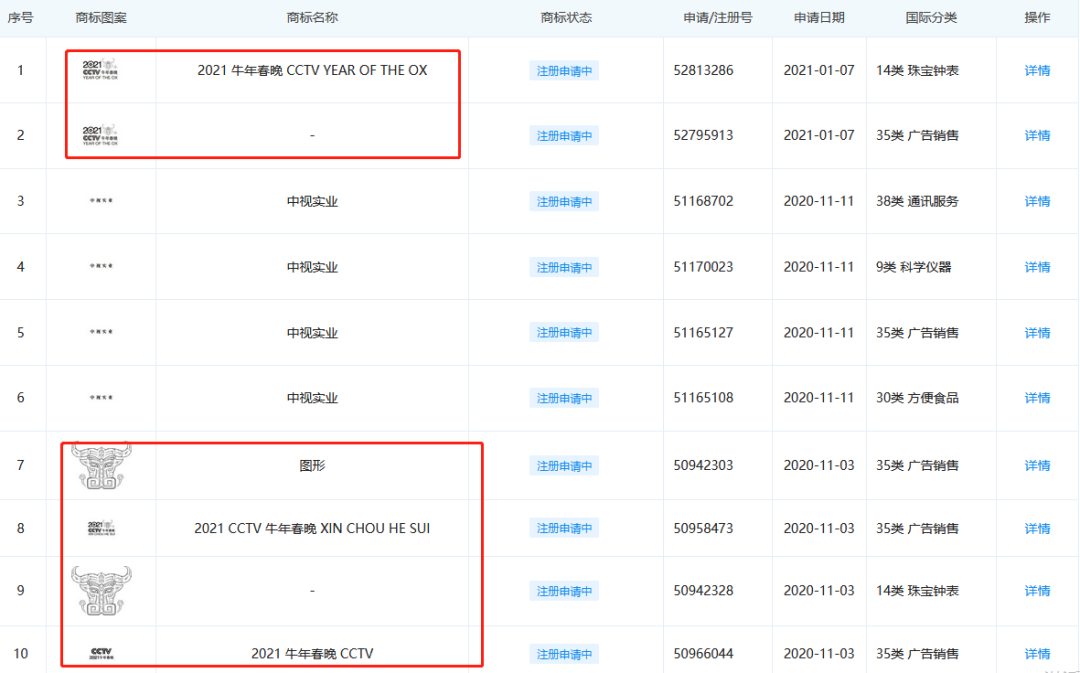This screenshot has width=1080, height=673.
Task: Click the 序号 column header
Action: tap(21, 18)
